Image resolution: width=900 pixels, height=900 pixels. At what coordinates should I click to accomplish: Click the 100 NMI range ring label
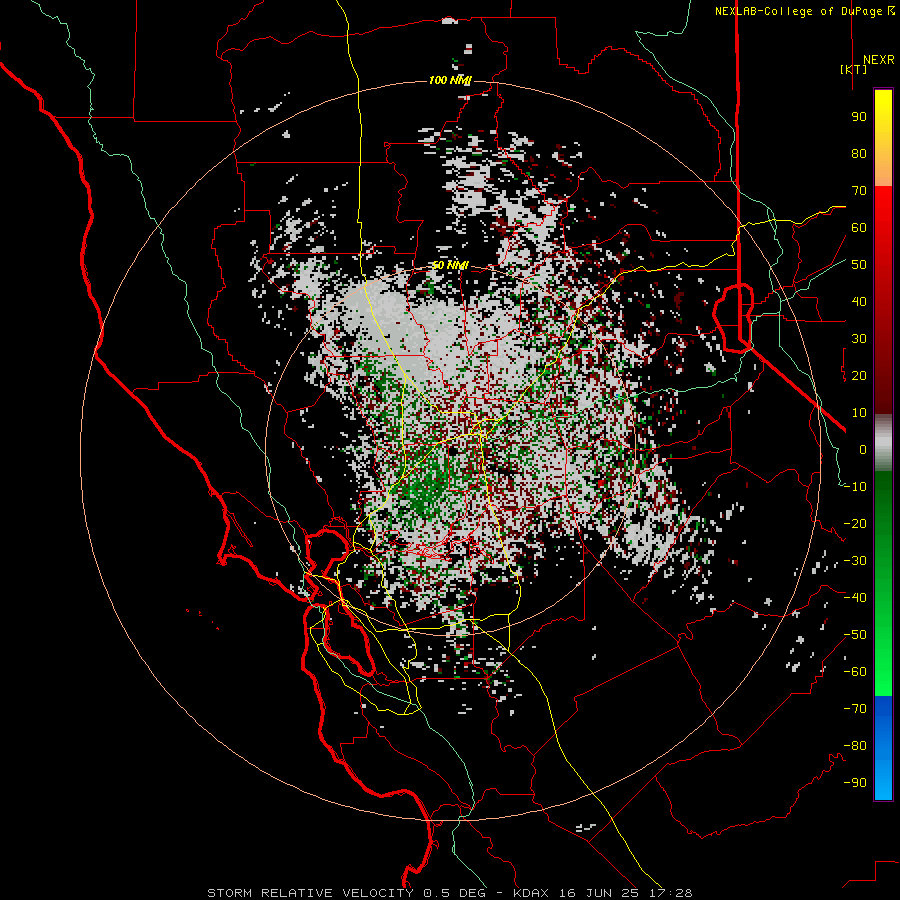point(450,80)
